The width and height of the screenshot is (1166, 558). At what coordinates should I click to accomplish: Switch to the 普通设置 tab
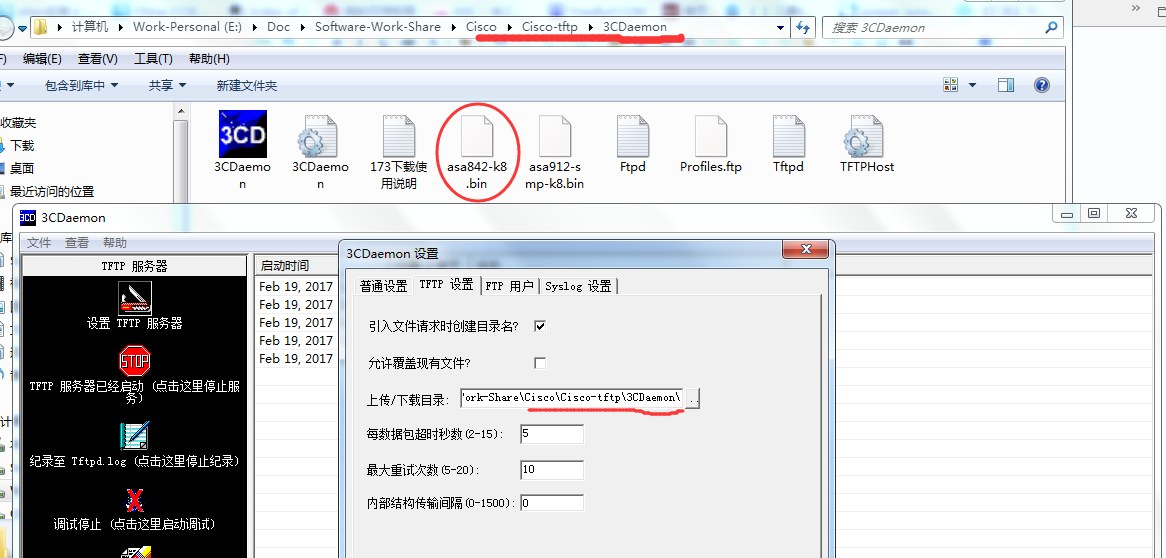(x=384, y=286)
